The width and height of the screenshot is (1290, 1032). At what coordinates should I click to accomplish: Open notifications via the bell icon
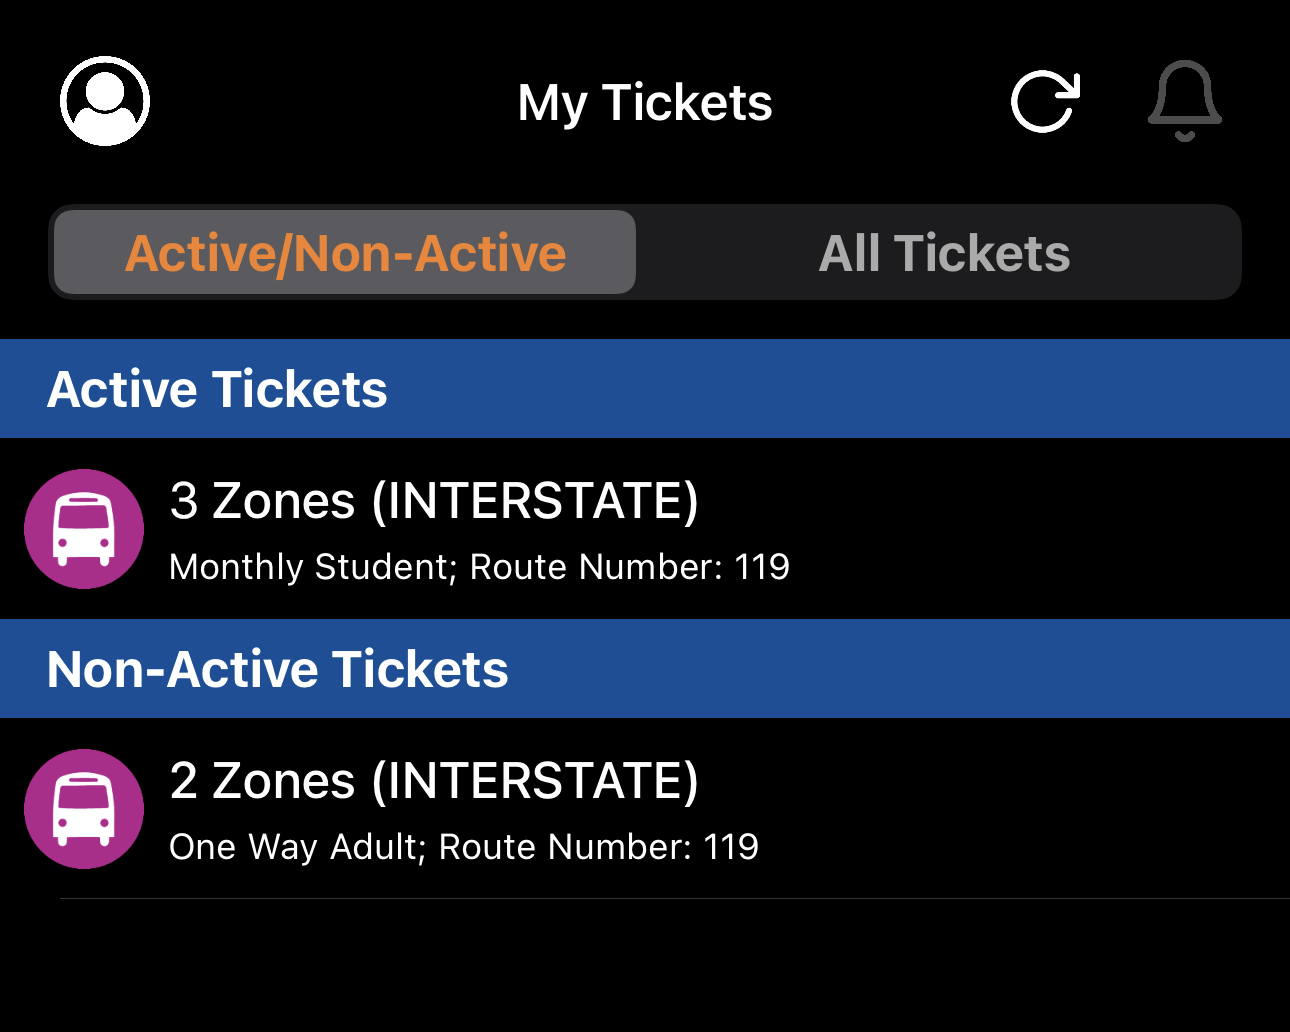click(x=1184, y=101)
